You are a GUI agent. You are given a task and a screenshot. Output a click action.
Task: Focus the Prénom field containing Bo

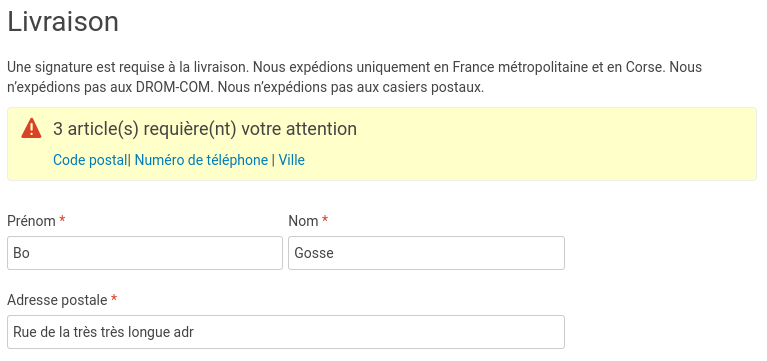coord(145,253)
